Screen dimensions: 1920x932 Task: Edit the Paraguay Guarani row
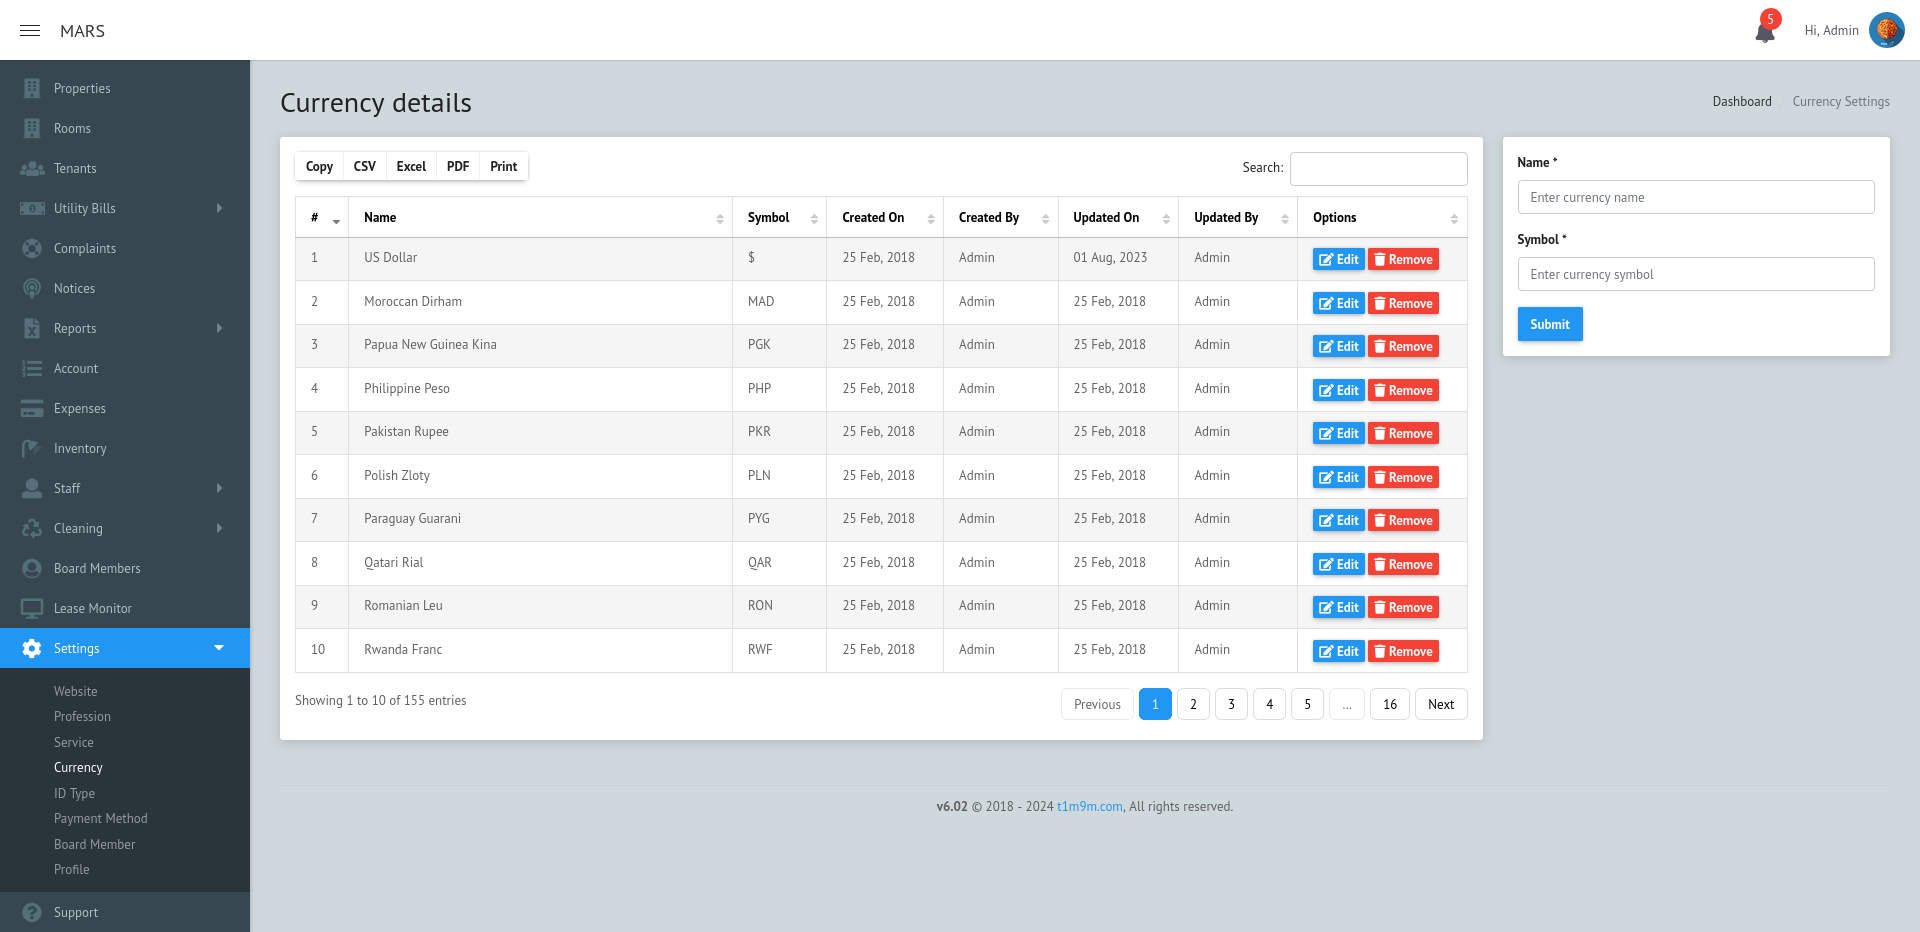tap(1338, 520)
